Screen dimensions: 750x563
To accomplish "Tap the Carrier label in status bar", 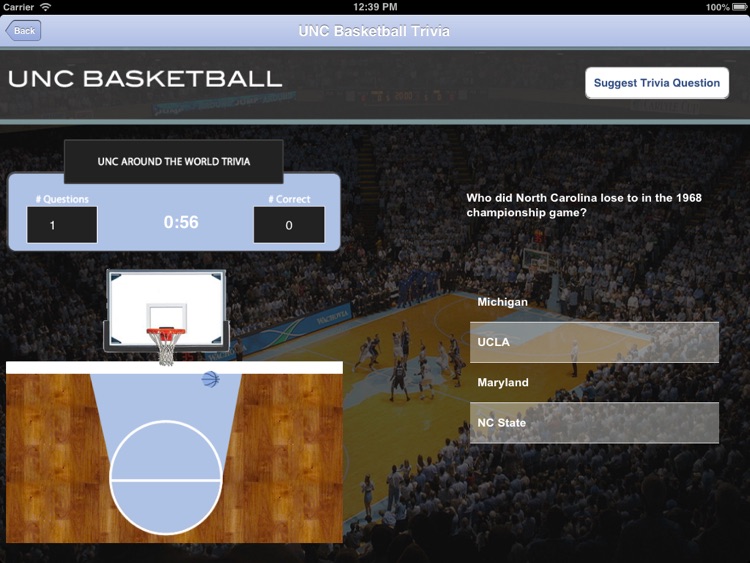I will 19,7.
